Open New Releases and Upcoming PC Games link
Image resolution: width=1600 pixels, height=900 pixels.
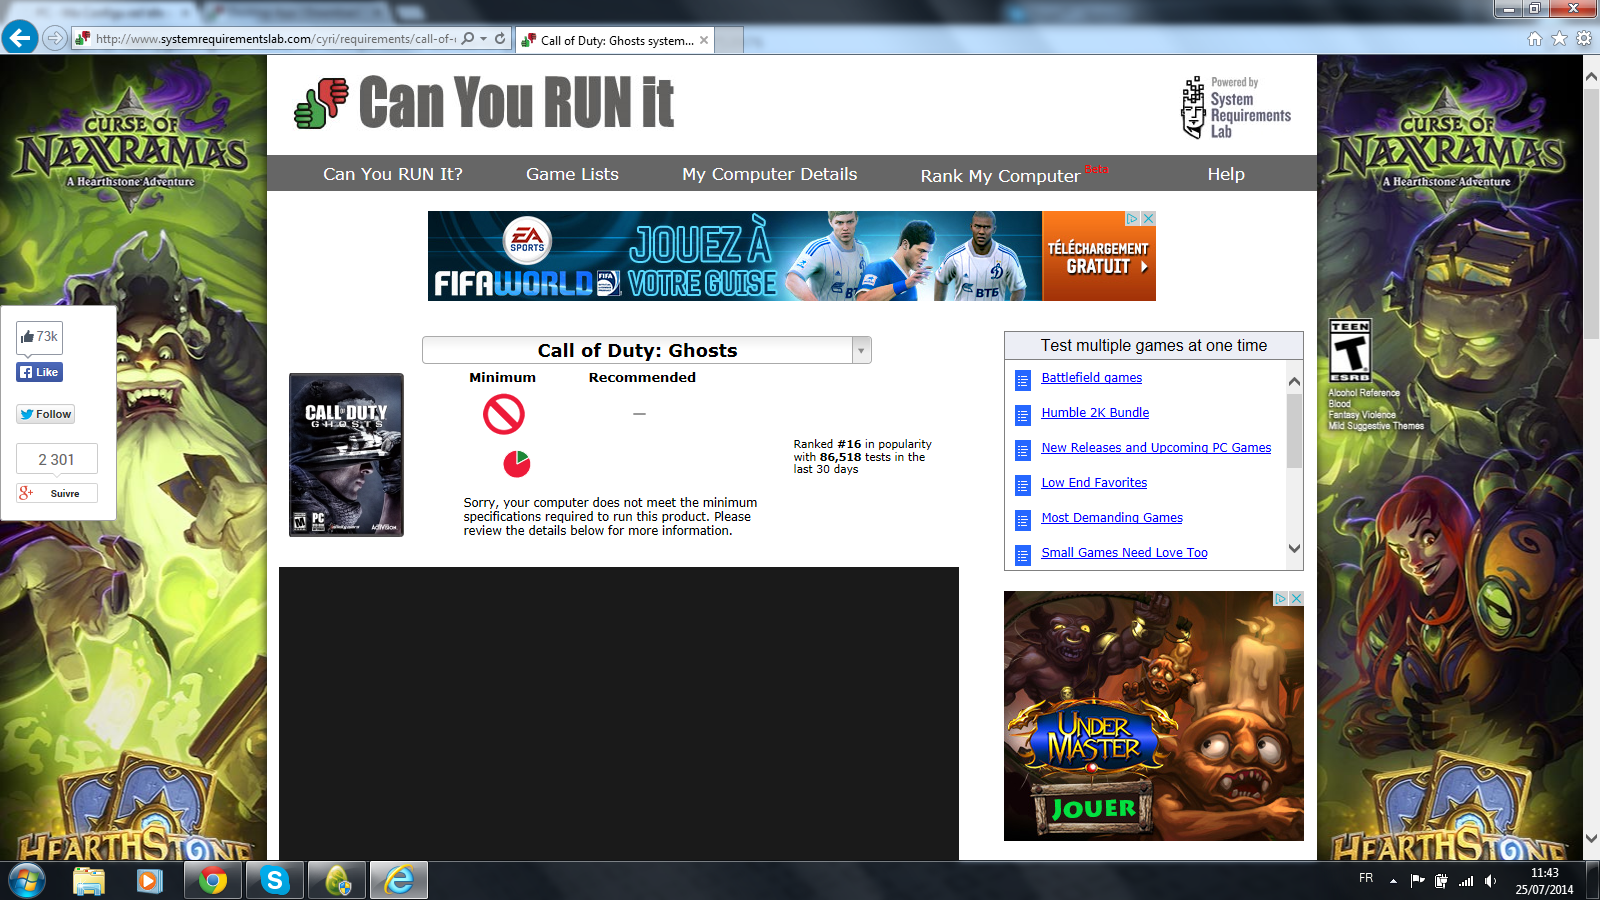[1156, 448]
